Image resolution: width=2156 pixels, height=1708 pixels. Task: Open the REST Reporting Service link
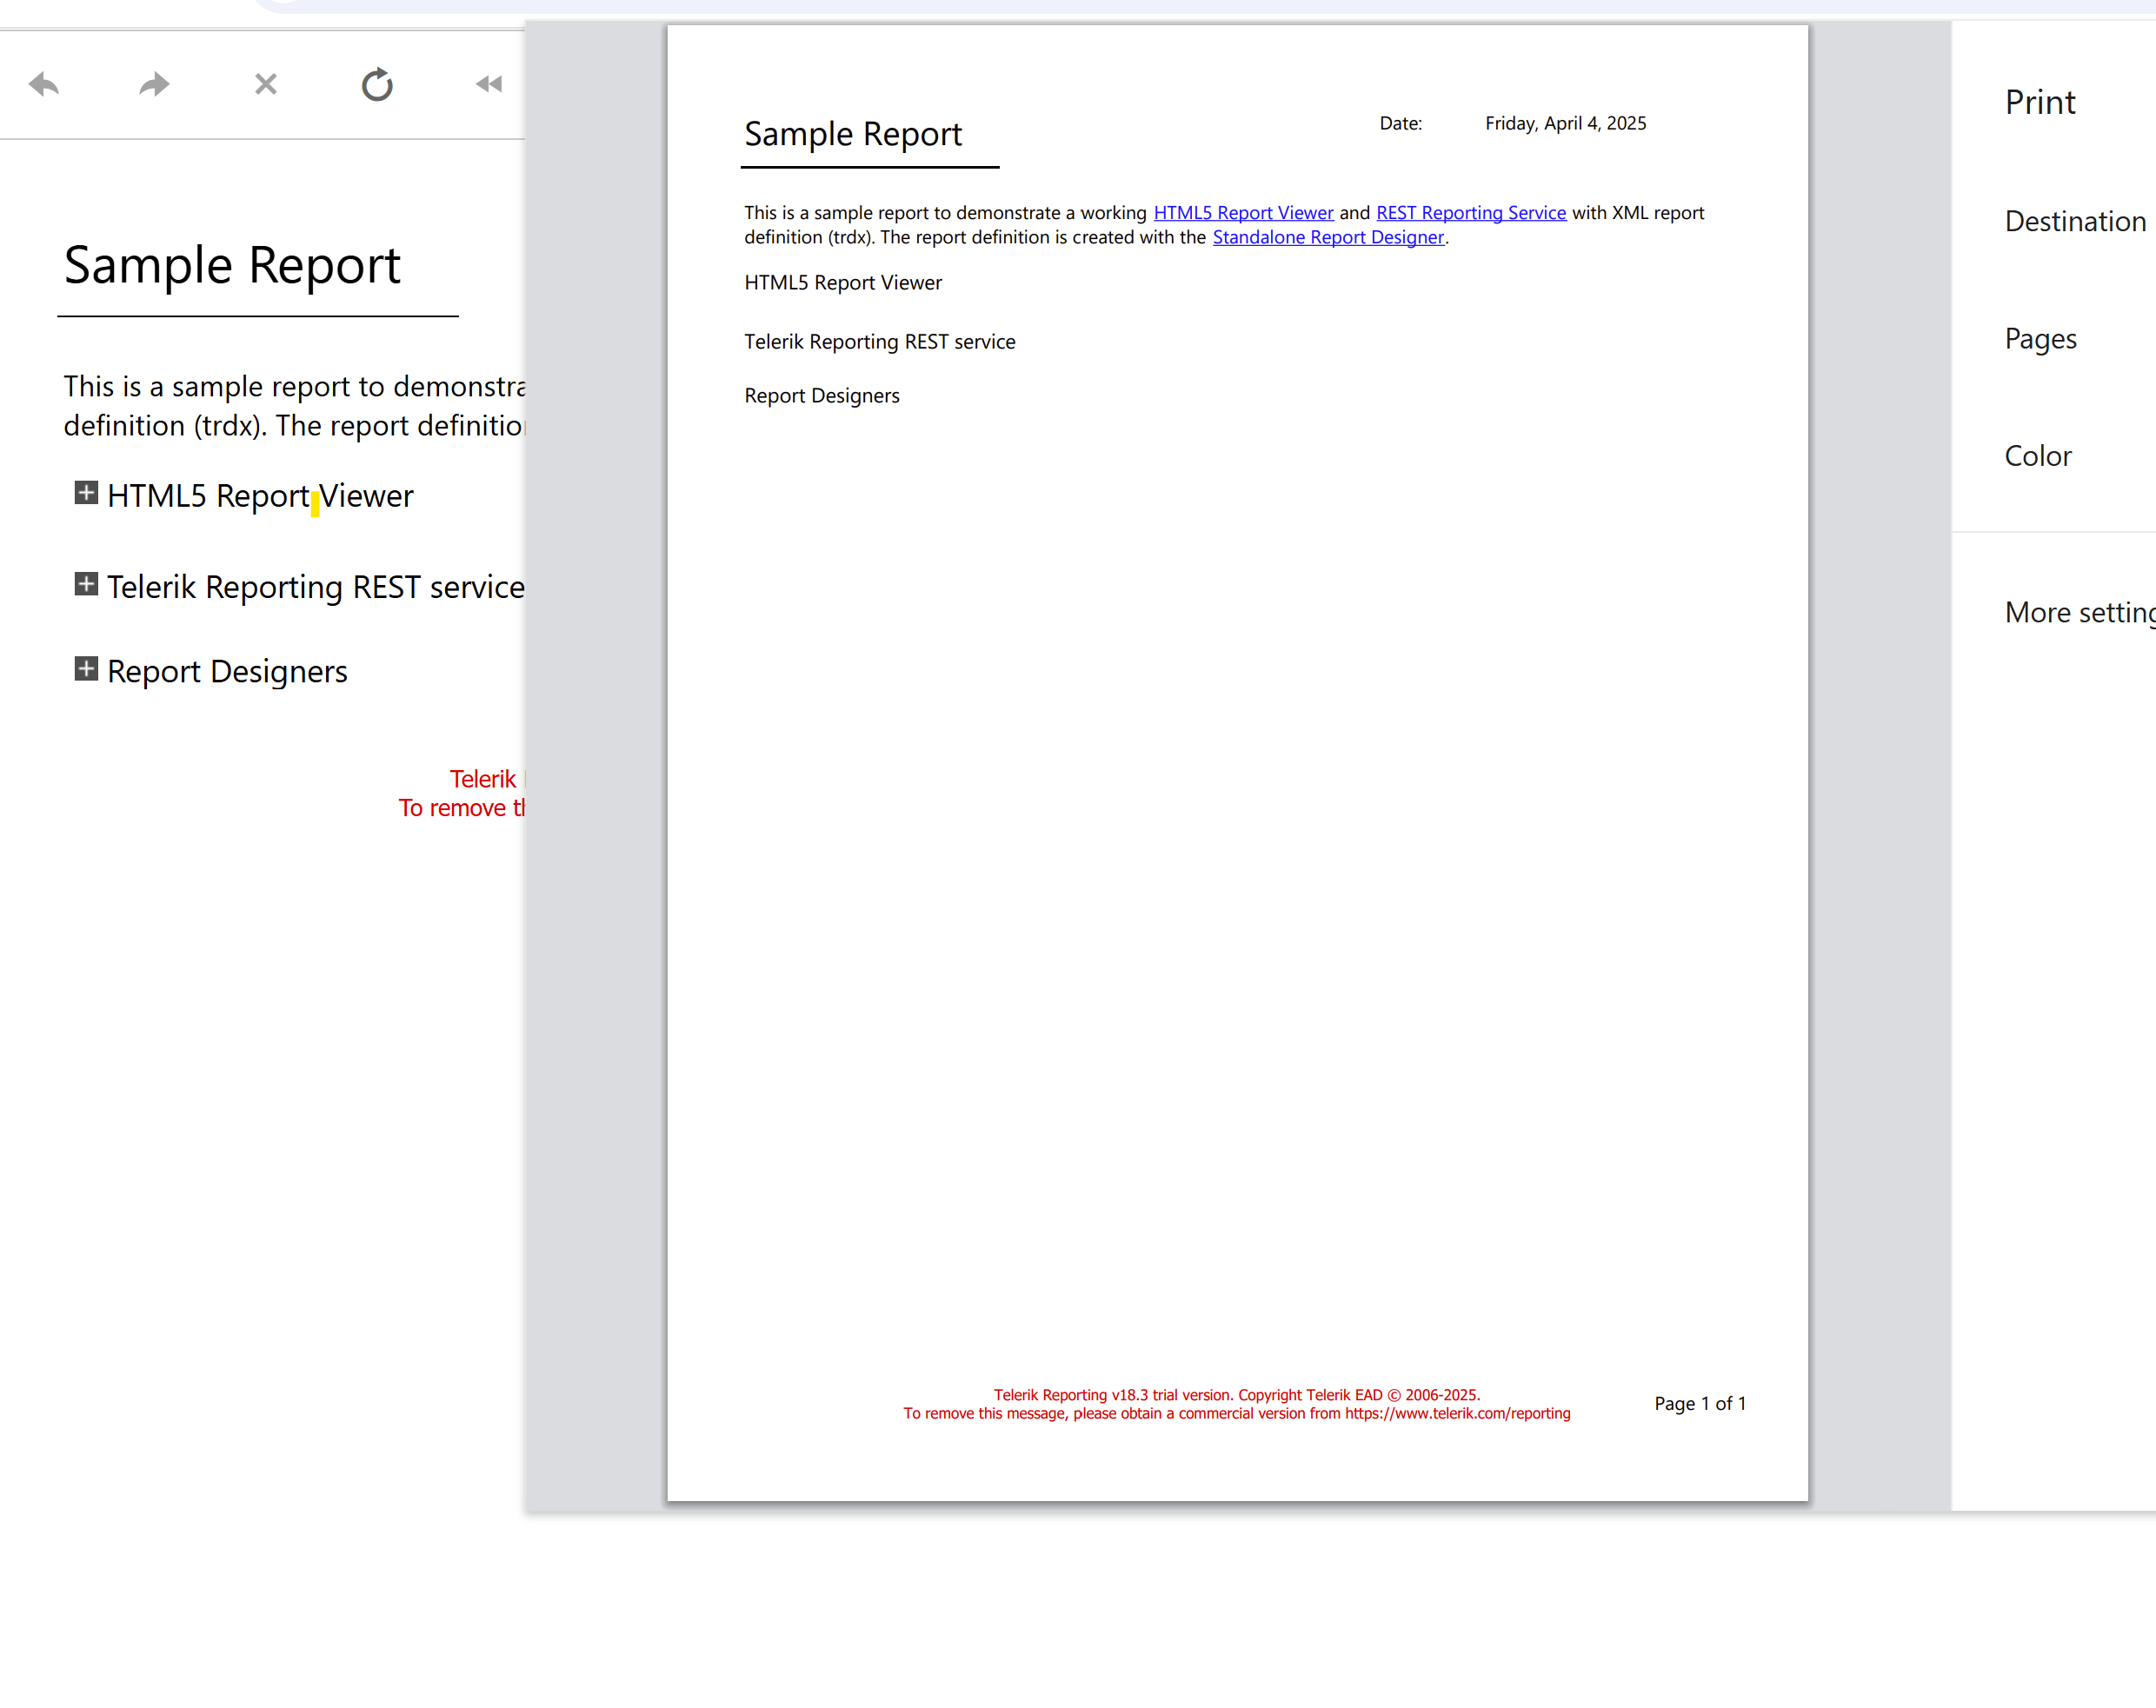tap(1470, 213)
